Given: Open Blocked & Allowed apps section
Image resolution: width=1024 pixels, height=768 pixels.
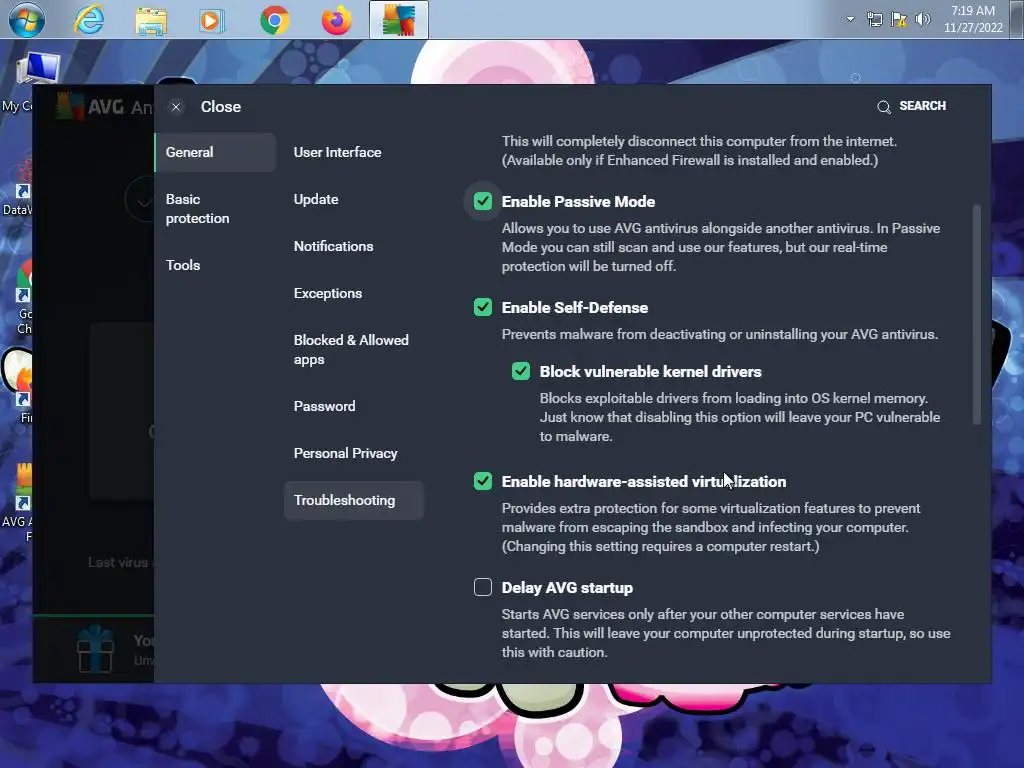Looking at the screenshot, I should click(353, 350).
